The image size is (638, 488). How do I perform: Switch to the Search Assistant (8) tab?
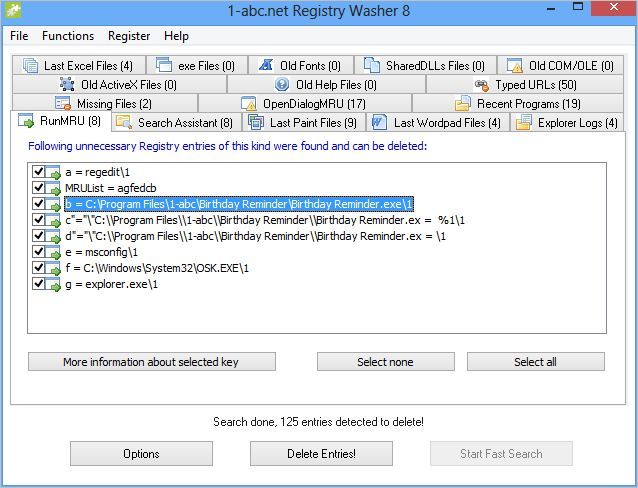tap(176, 122)
